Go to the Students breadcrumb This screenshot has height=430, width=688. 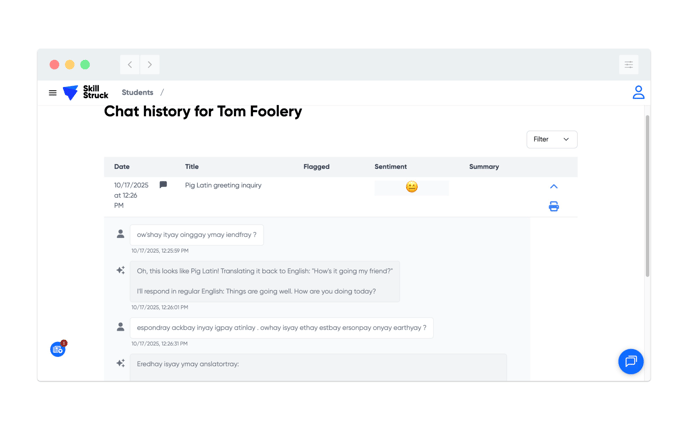coord(137,93)
